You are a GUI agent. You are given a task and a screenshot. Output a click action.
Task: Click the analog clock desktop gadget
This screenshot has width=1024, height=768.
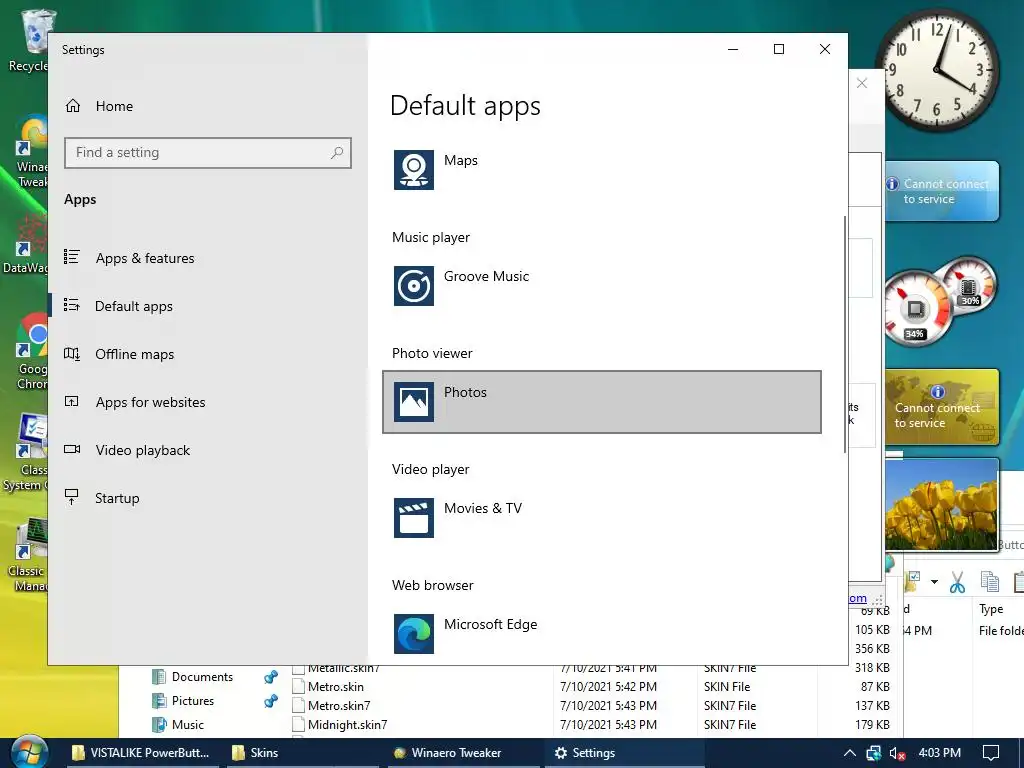937,68
